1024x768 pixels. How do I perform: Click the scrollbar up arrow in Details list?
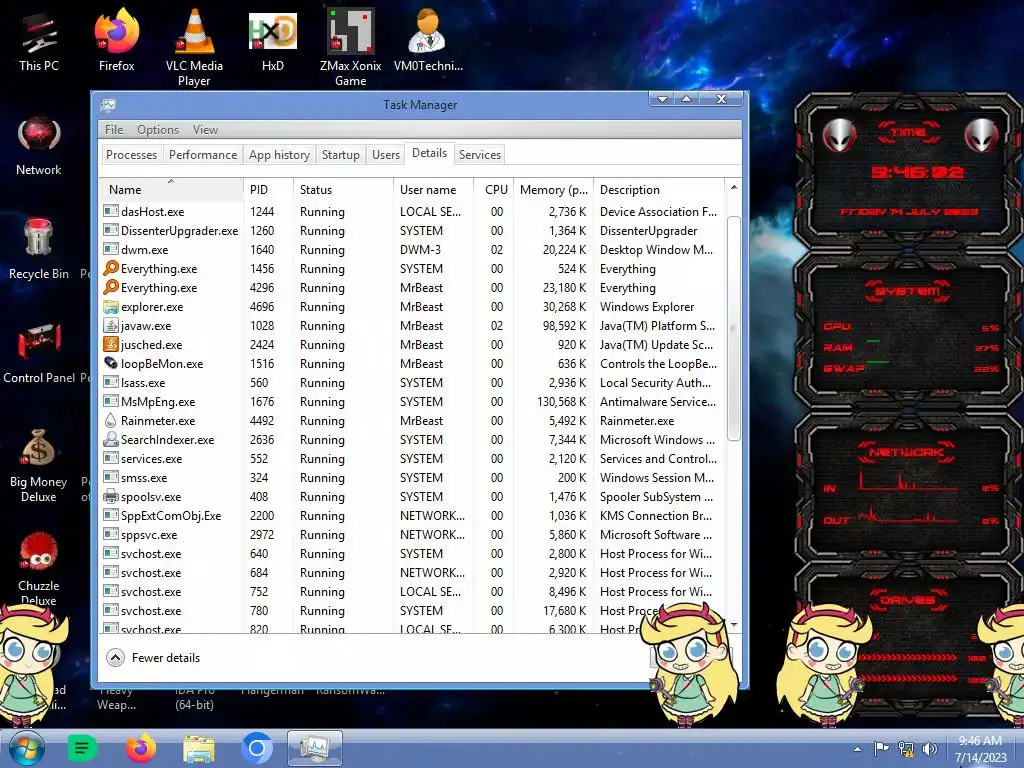coord(733,187)
